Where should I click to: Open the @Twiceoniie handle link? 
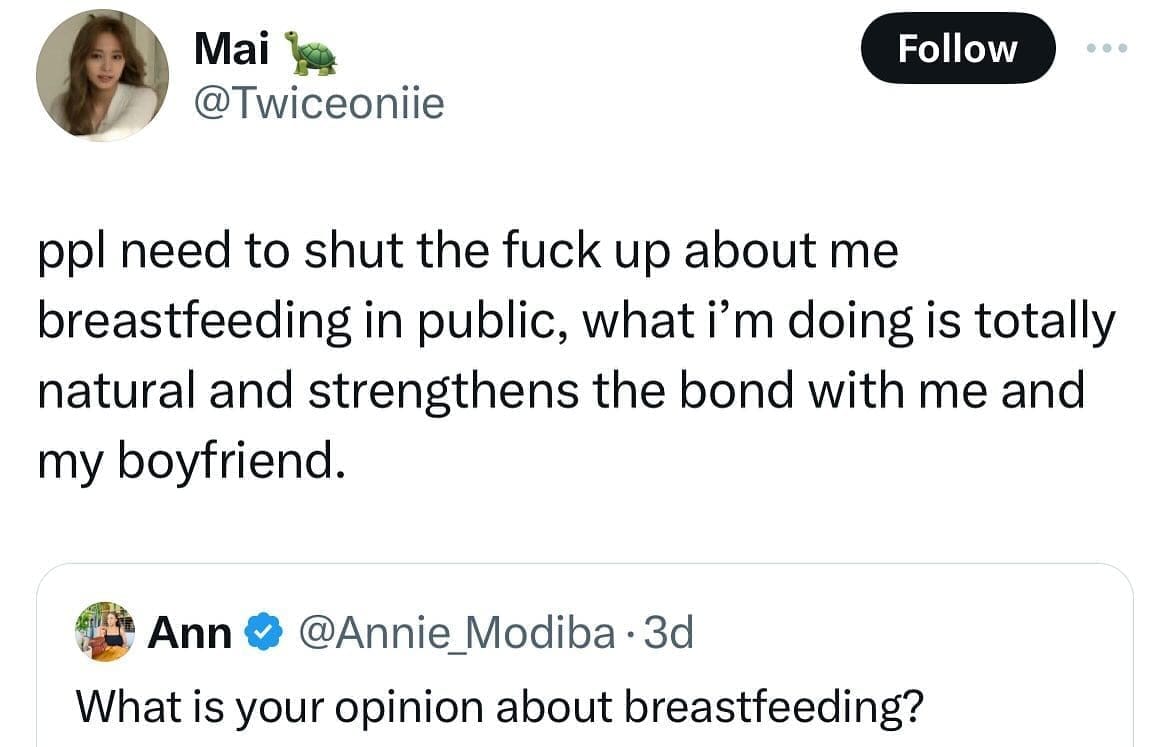(318, 102)
